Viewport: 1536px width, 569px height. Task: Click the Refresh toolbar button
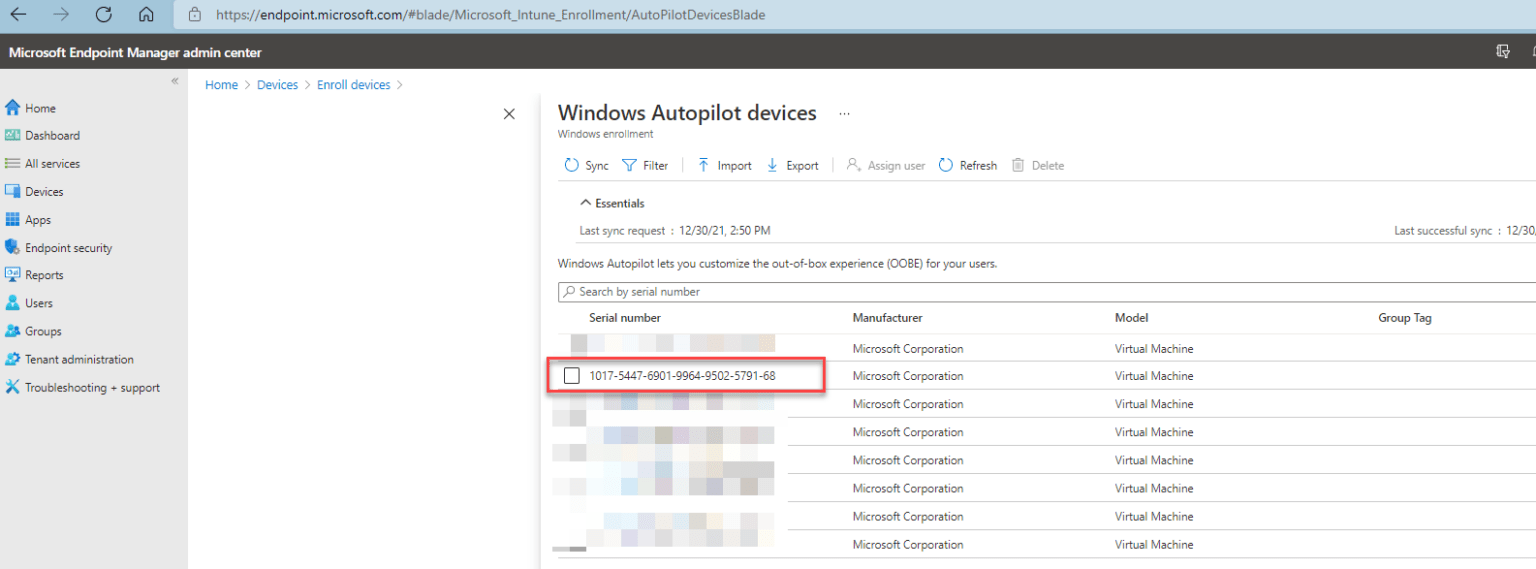(967, 165)
